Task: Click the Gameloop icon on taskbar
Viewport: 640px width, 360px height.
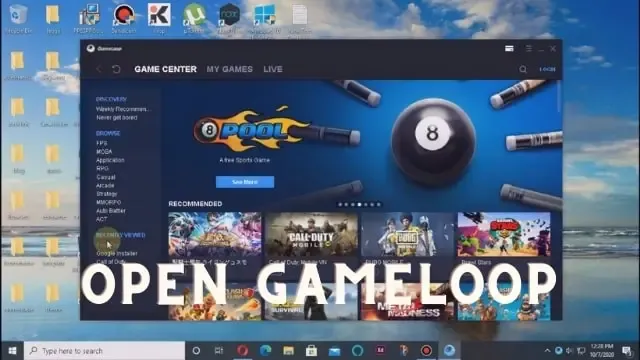Action: pyautogui.click(x=449, y=350)
